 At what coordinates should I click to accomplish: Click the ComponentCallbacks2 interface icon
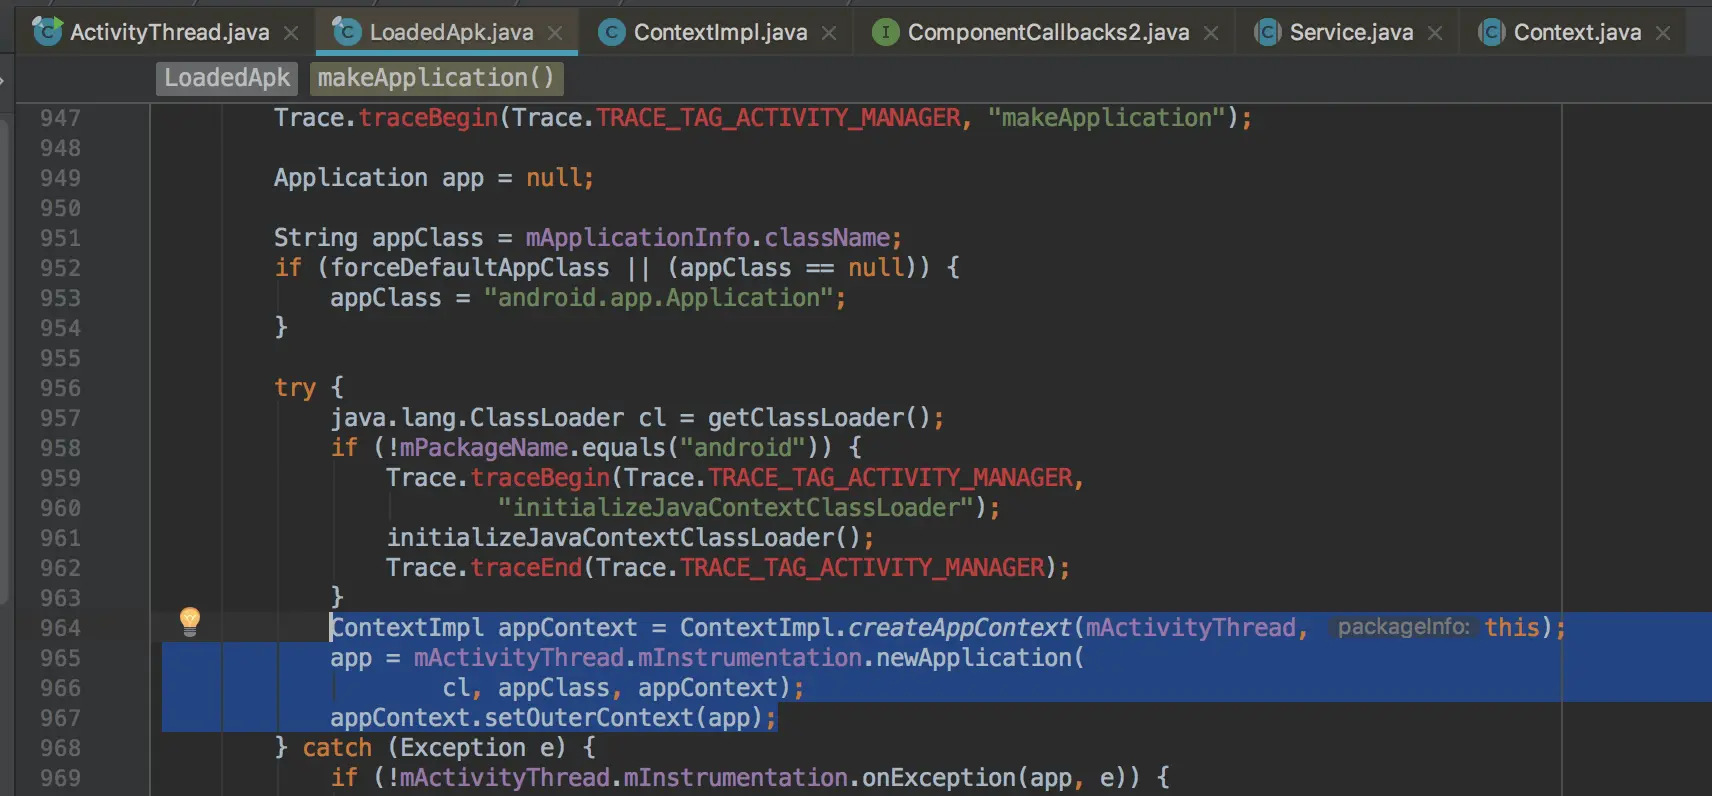click(x=885, y=33)
